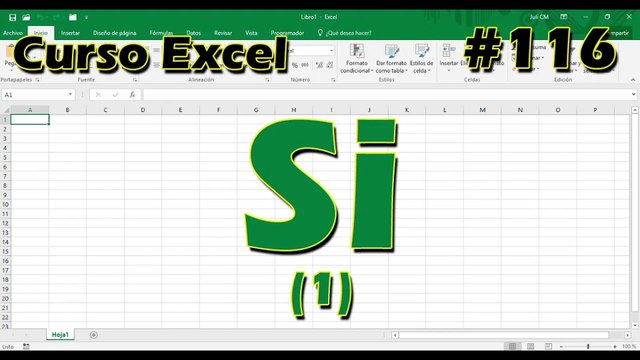
Task: Add a new sheet with plus button
Action: coord(93,335)
